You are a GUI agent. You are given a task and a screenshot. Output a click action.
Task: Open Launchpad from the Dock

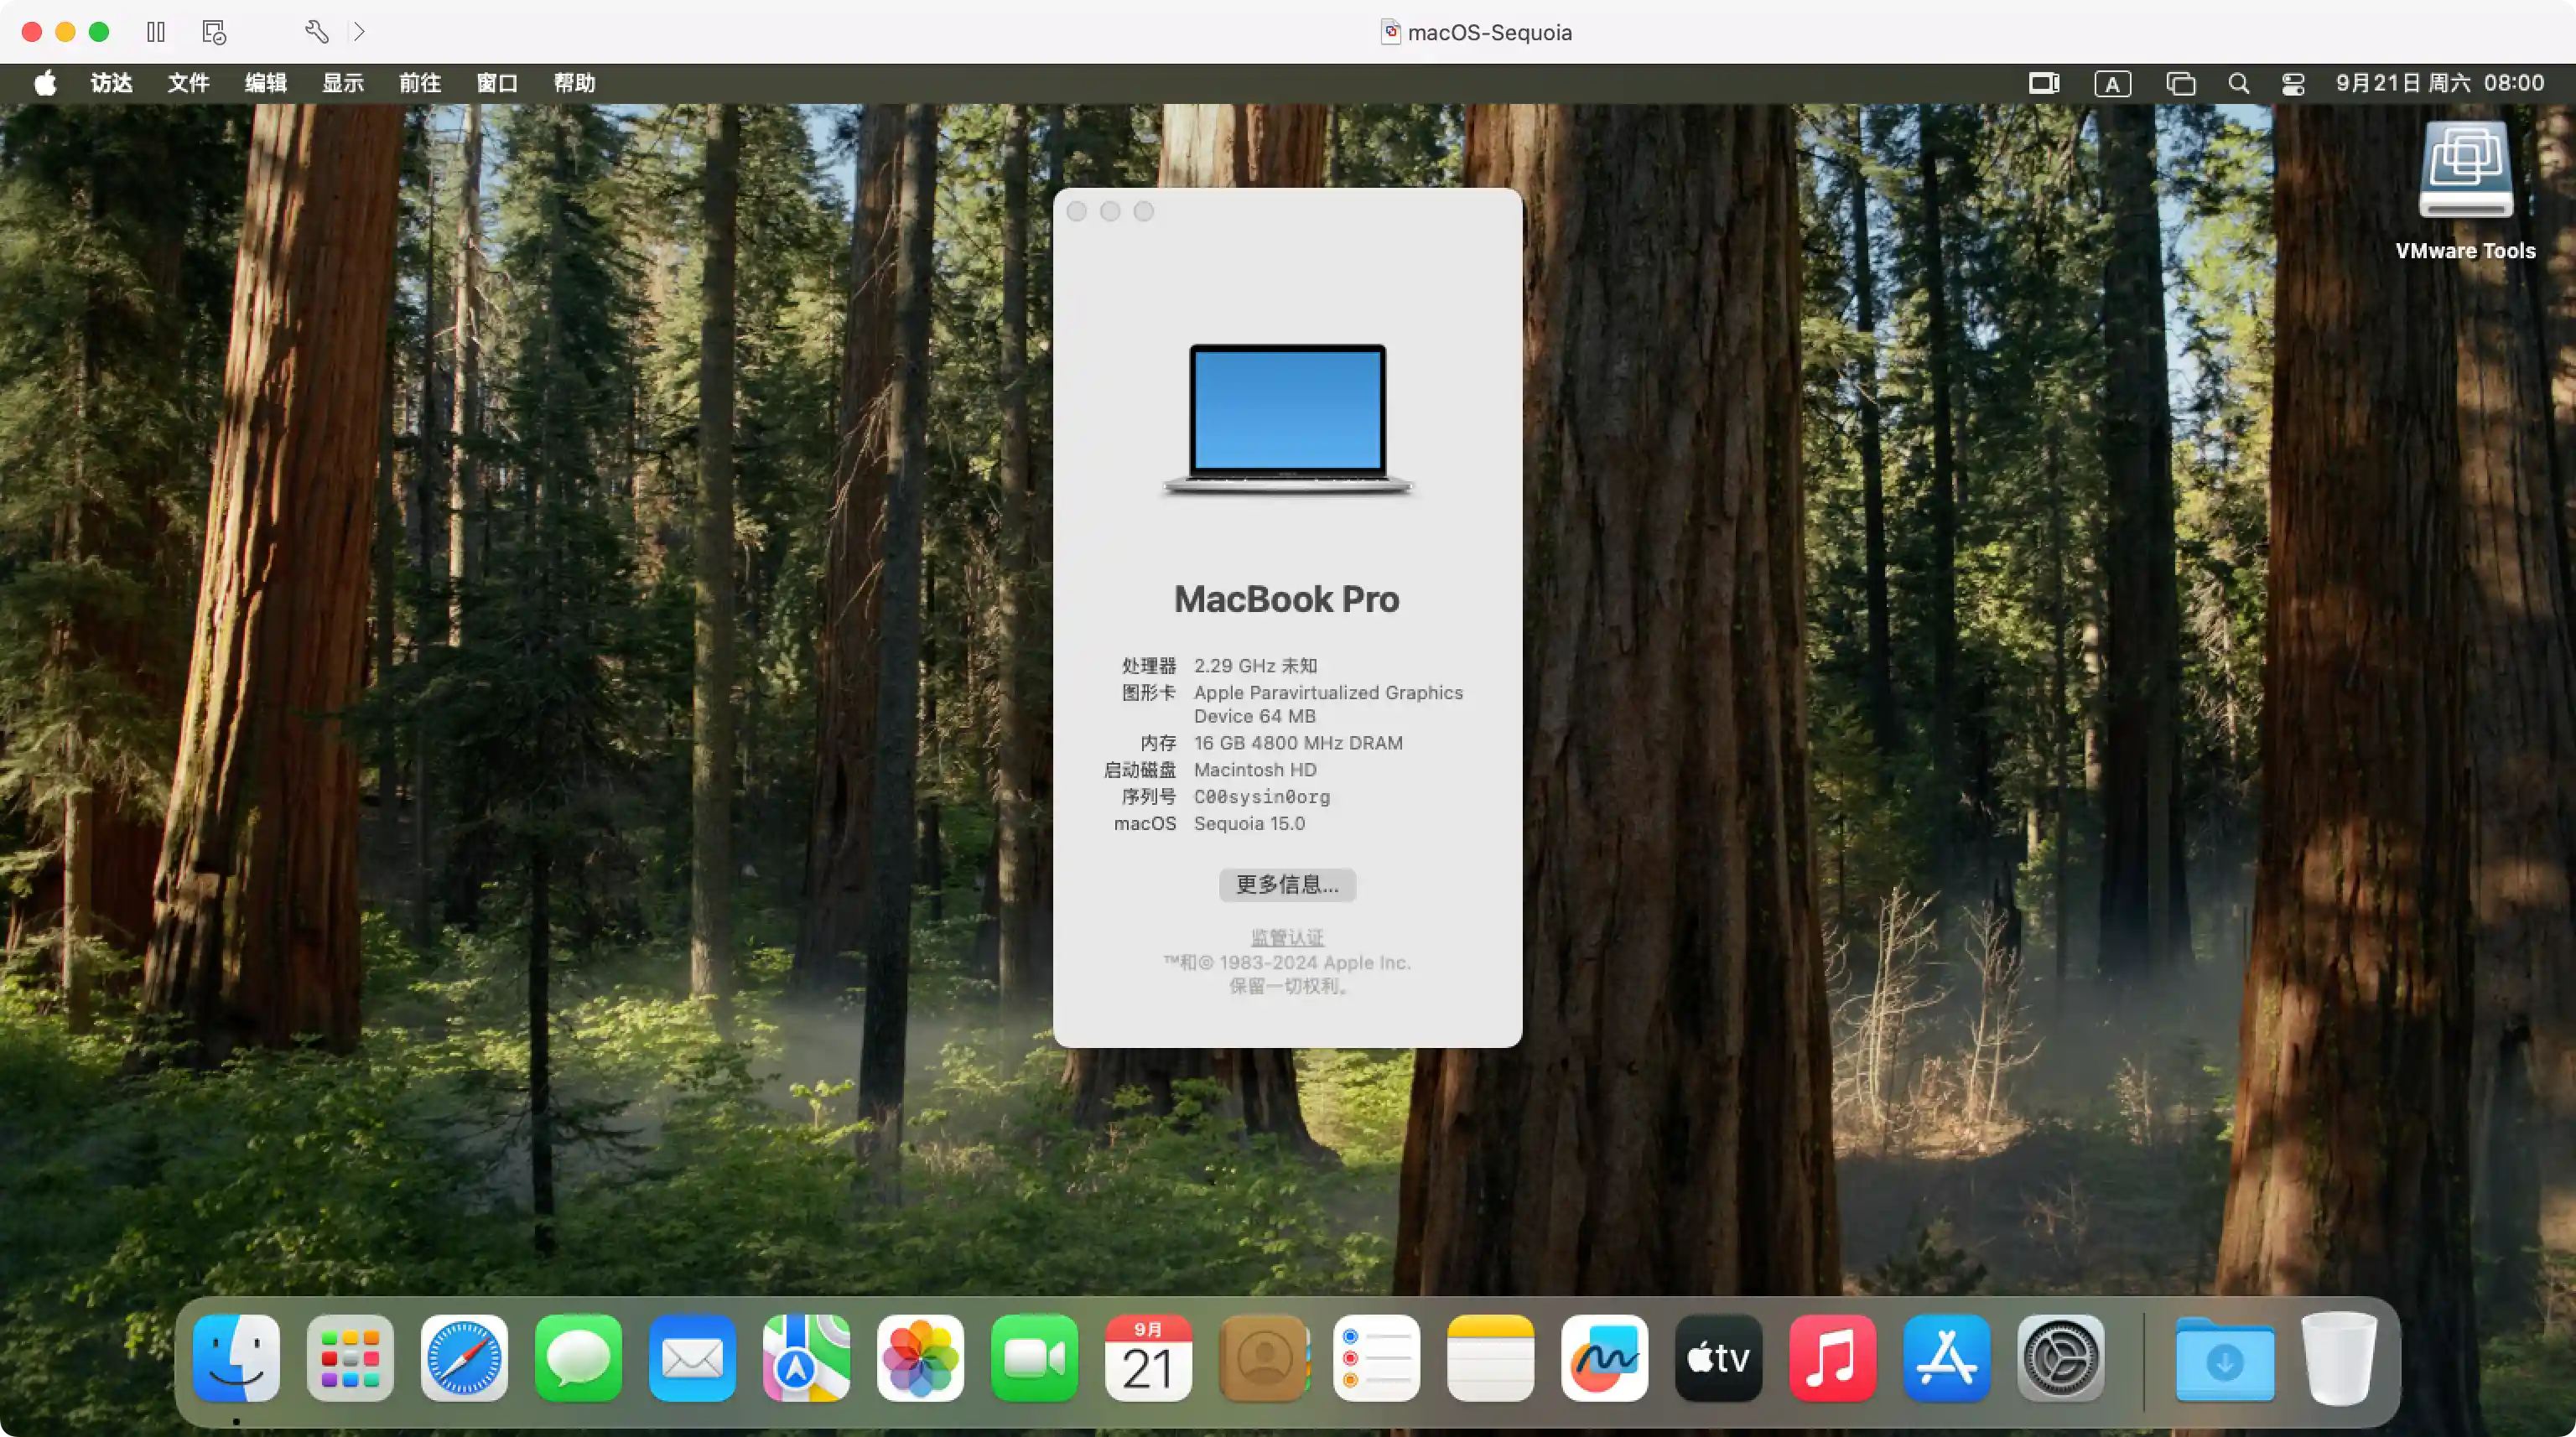point(349,1359)
